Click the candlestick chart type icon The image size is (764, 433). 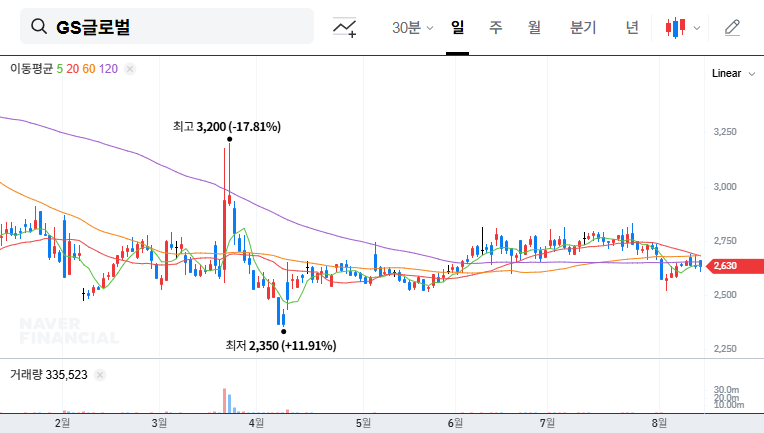[x=675, y=28]
